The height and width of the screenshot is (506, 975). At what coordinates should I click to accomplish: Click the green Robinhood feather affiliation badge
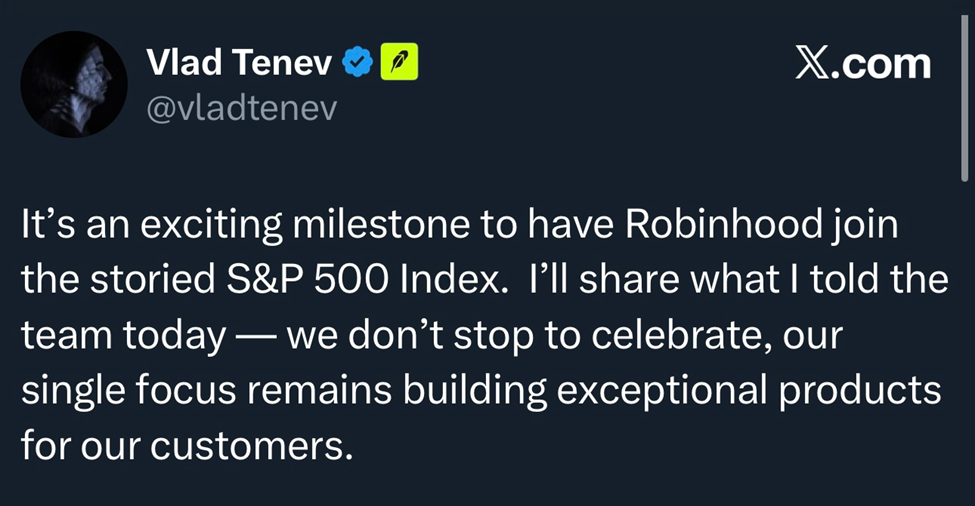point(399,62)
